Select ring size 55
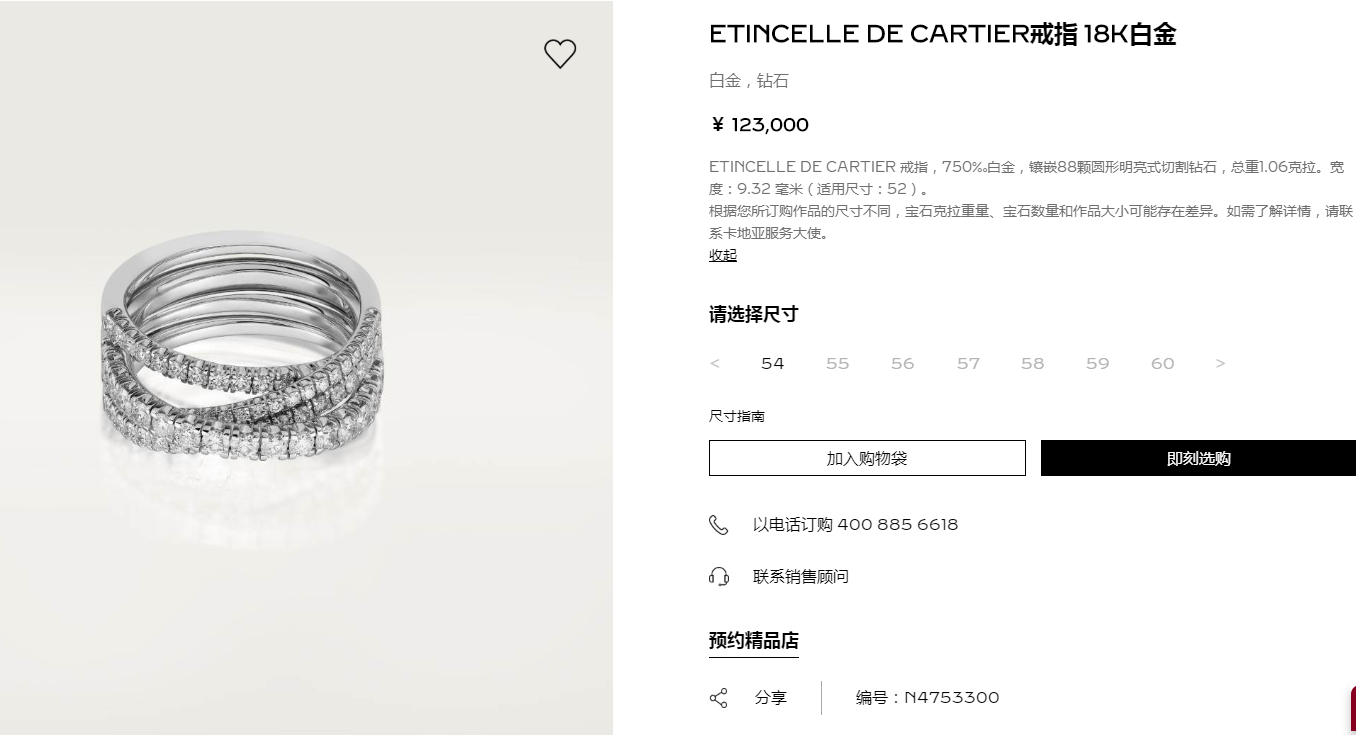Viewport: 1356px width, 735px height. pyautogui.click(x=837, y=363)
